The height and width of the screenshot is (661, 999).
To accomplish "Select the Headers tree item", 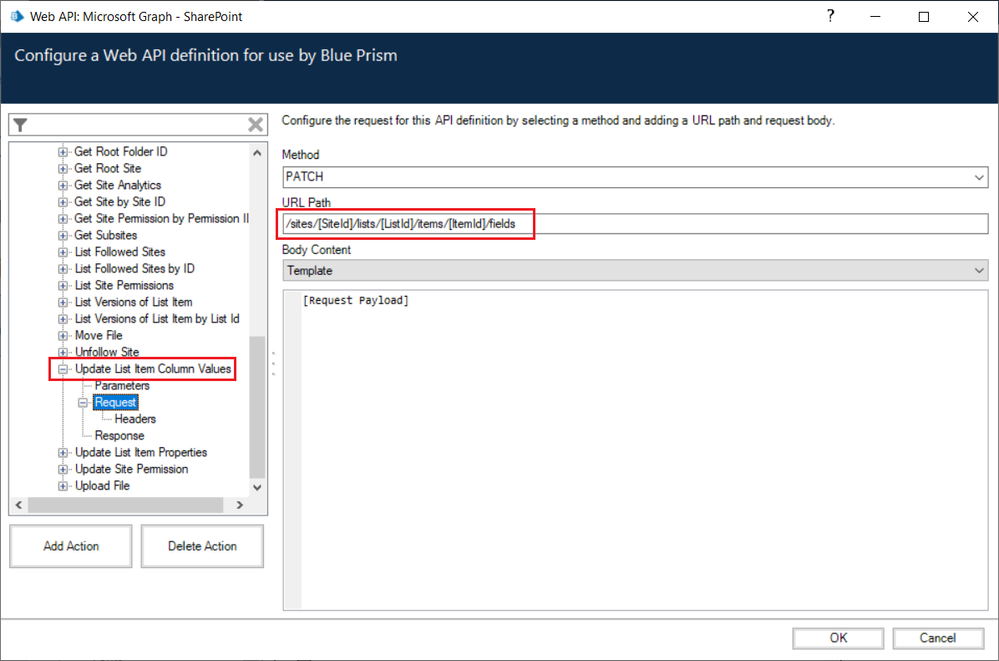I will (135, 419).
